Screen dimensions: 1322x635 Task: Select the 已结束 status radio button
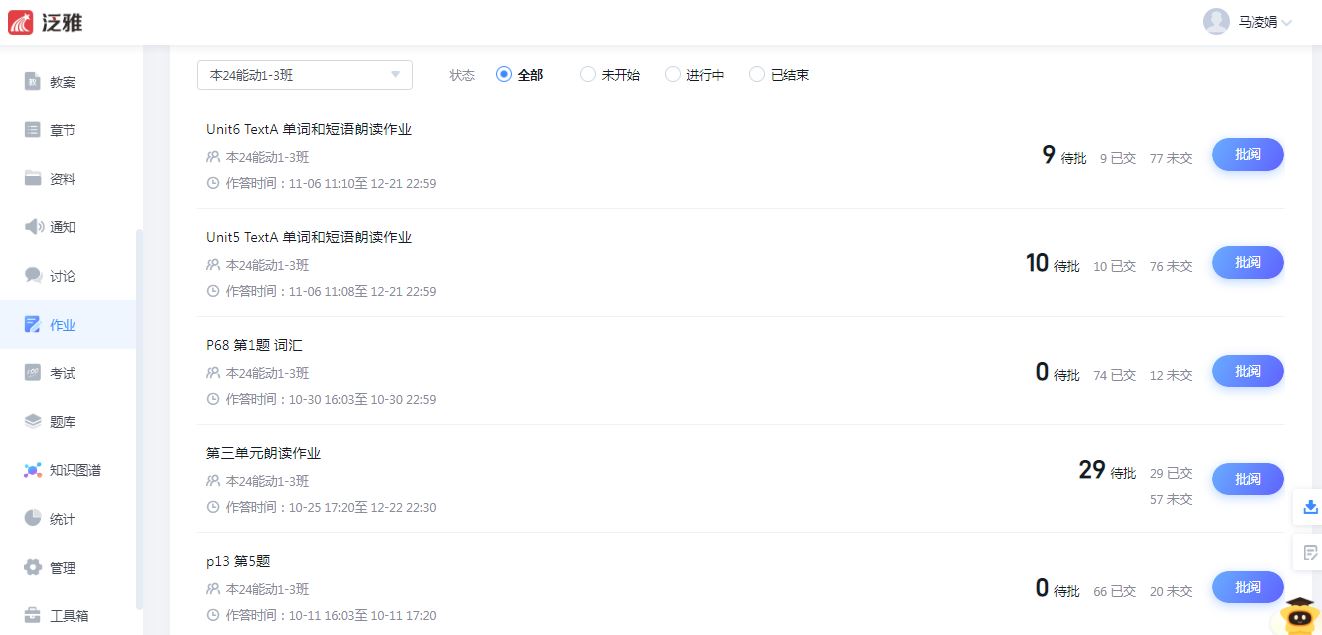coord(757,74)
